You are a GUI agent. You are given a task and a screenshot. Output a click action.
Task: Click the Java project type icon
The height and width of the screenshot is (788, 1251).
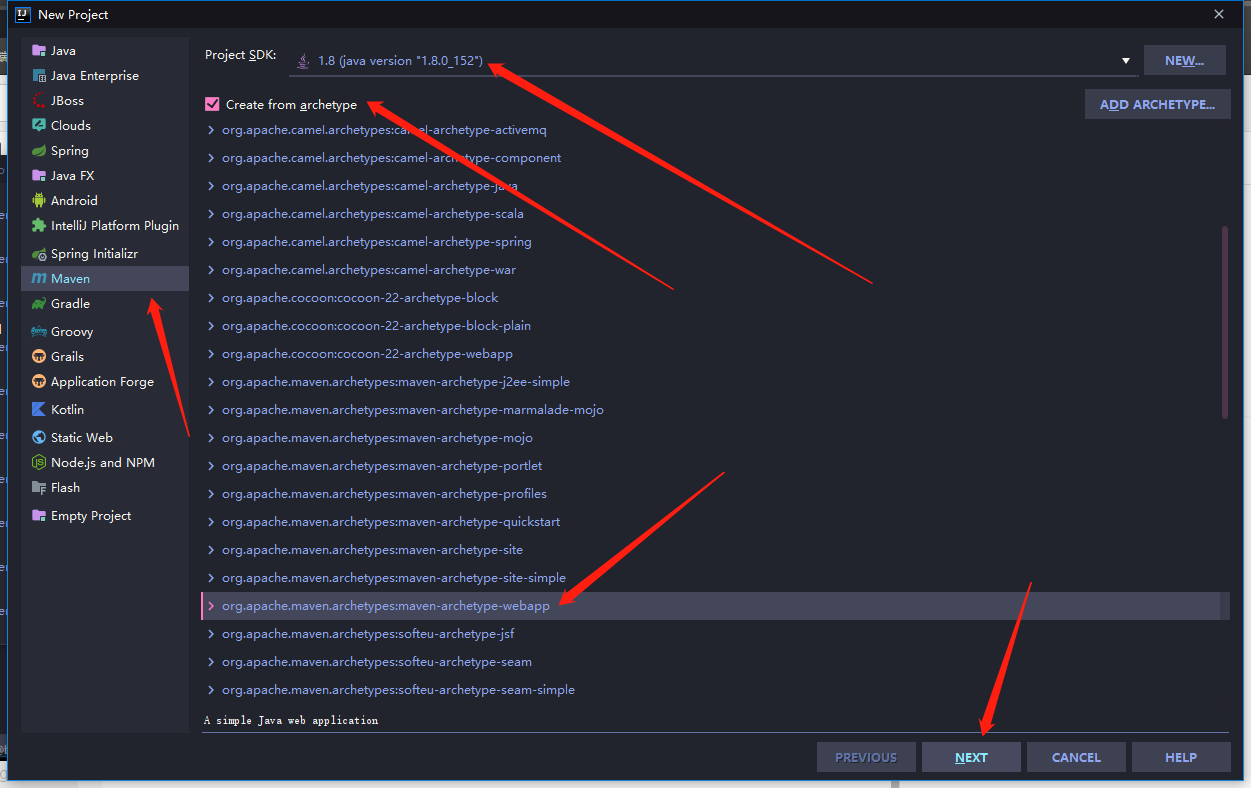tap(39, 51)
